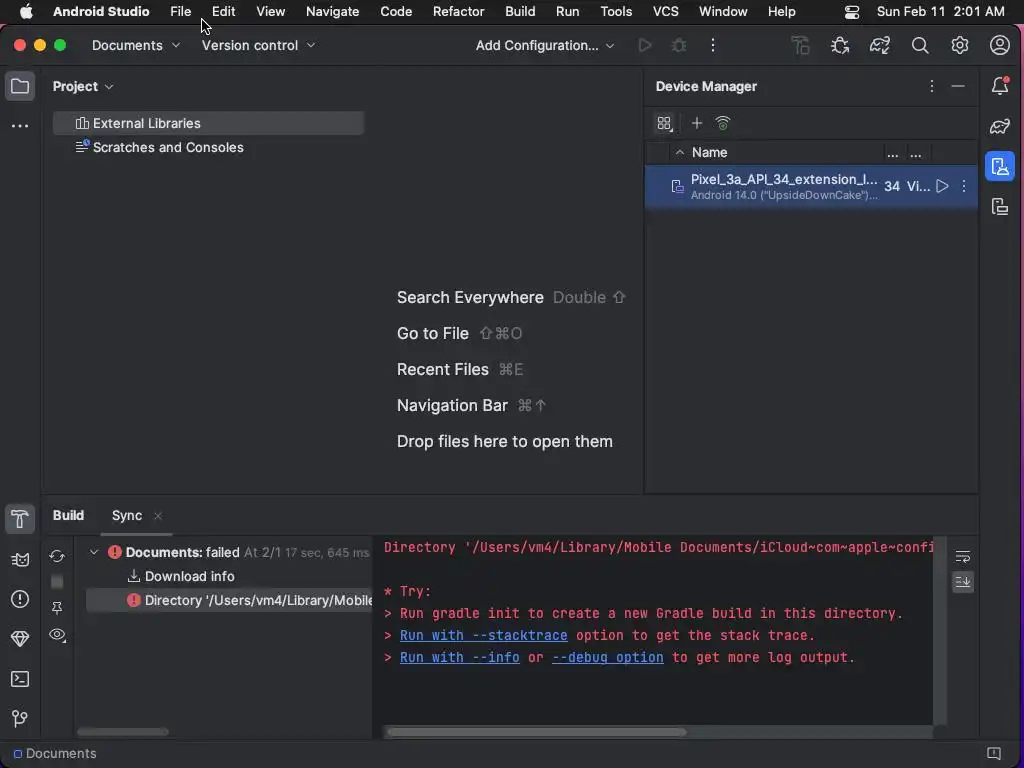
Task: Click the Sync Gradle project refresh icon
Action: pos(57,556)
